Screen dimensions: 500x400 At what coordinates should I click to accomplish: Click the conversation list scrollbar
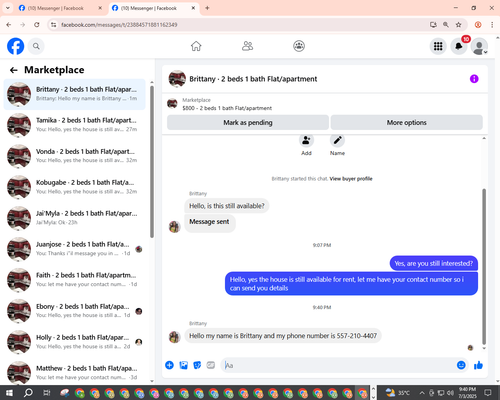coord(152,162)
